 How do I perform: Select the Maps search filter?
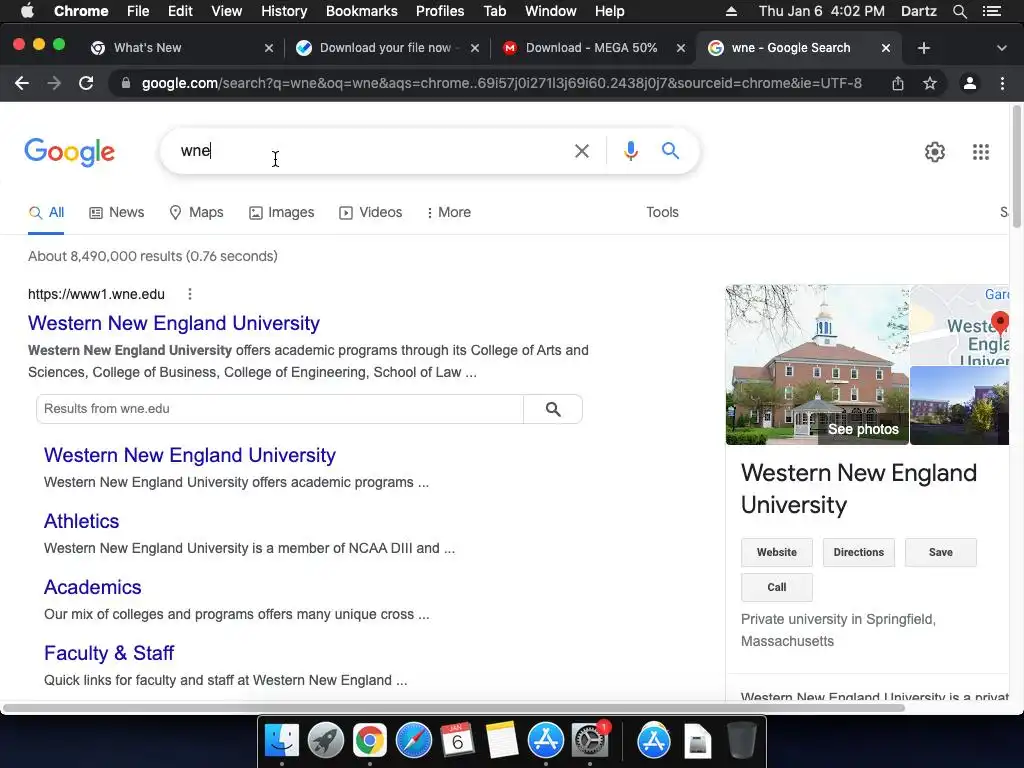tap(196, 212)
